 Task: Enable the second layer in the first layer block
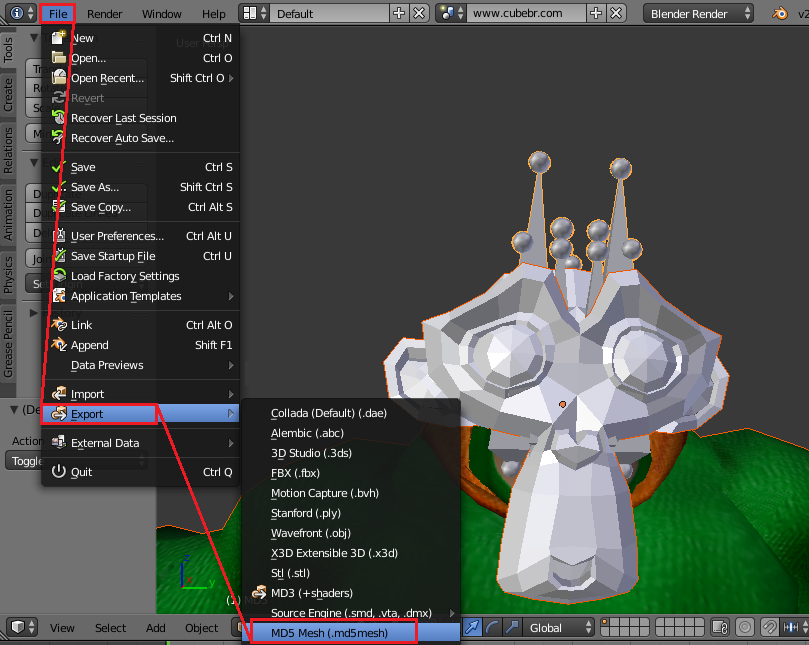pyautogui.click(x=616, y=623)
